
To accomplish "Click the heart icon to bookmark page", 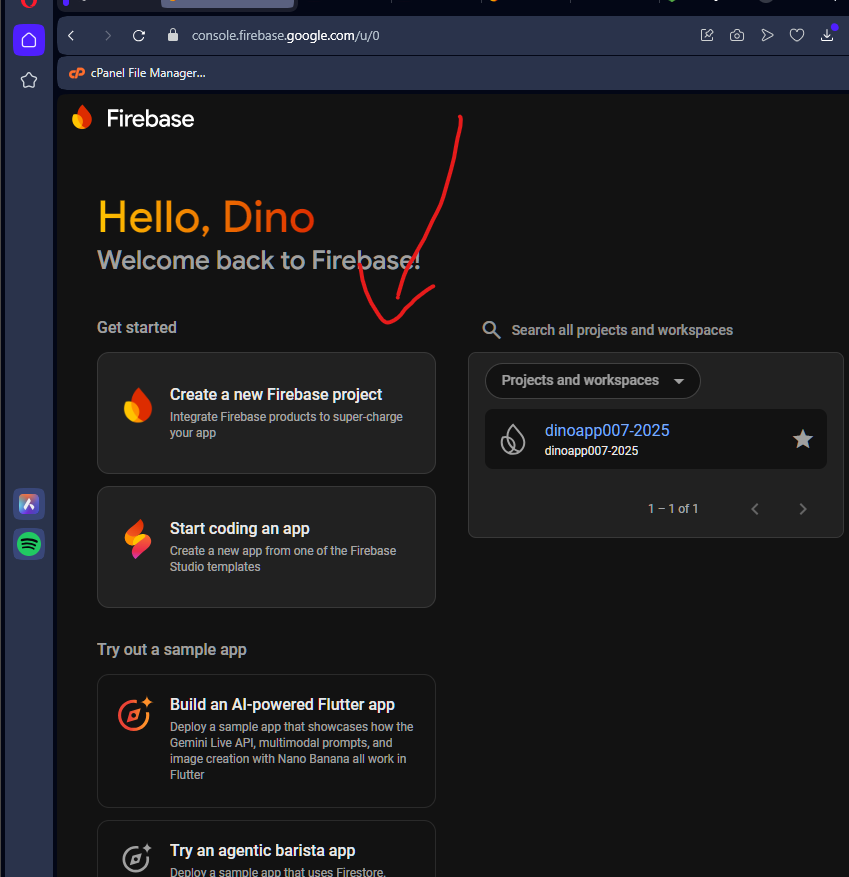I will tap(797, 35).
